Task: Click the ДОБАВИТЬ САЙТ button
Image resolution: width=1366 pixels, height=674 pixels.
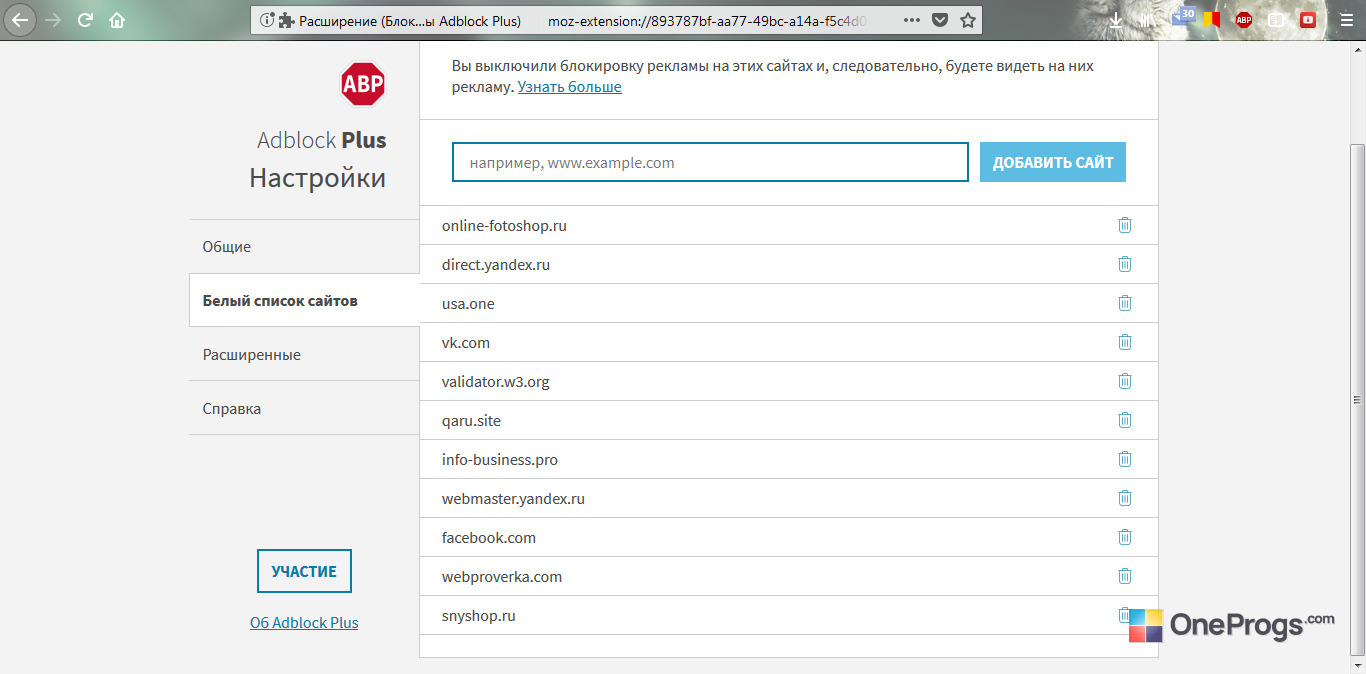Action: [1053, 162]
